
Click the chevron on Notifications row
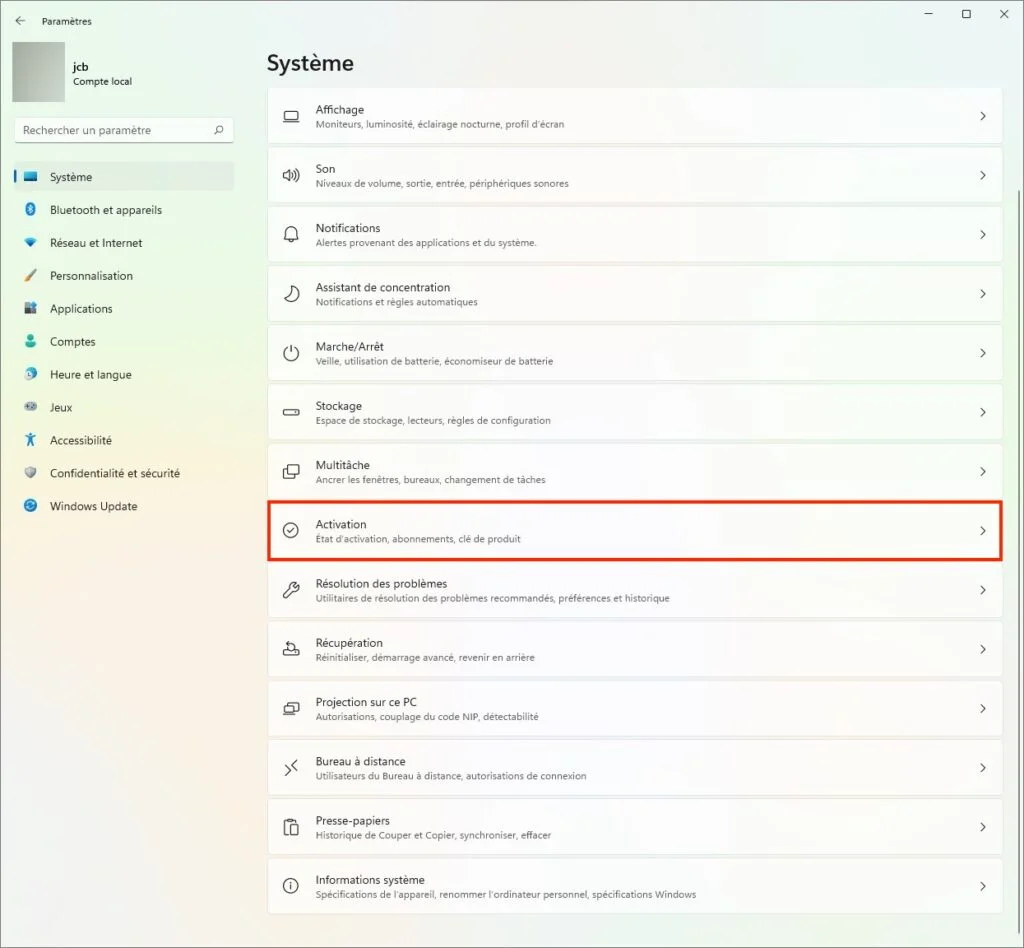click(982, 234)
